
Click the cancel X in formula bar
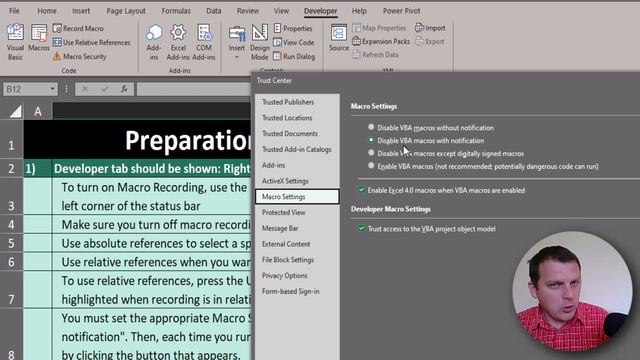(85, 89)
